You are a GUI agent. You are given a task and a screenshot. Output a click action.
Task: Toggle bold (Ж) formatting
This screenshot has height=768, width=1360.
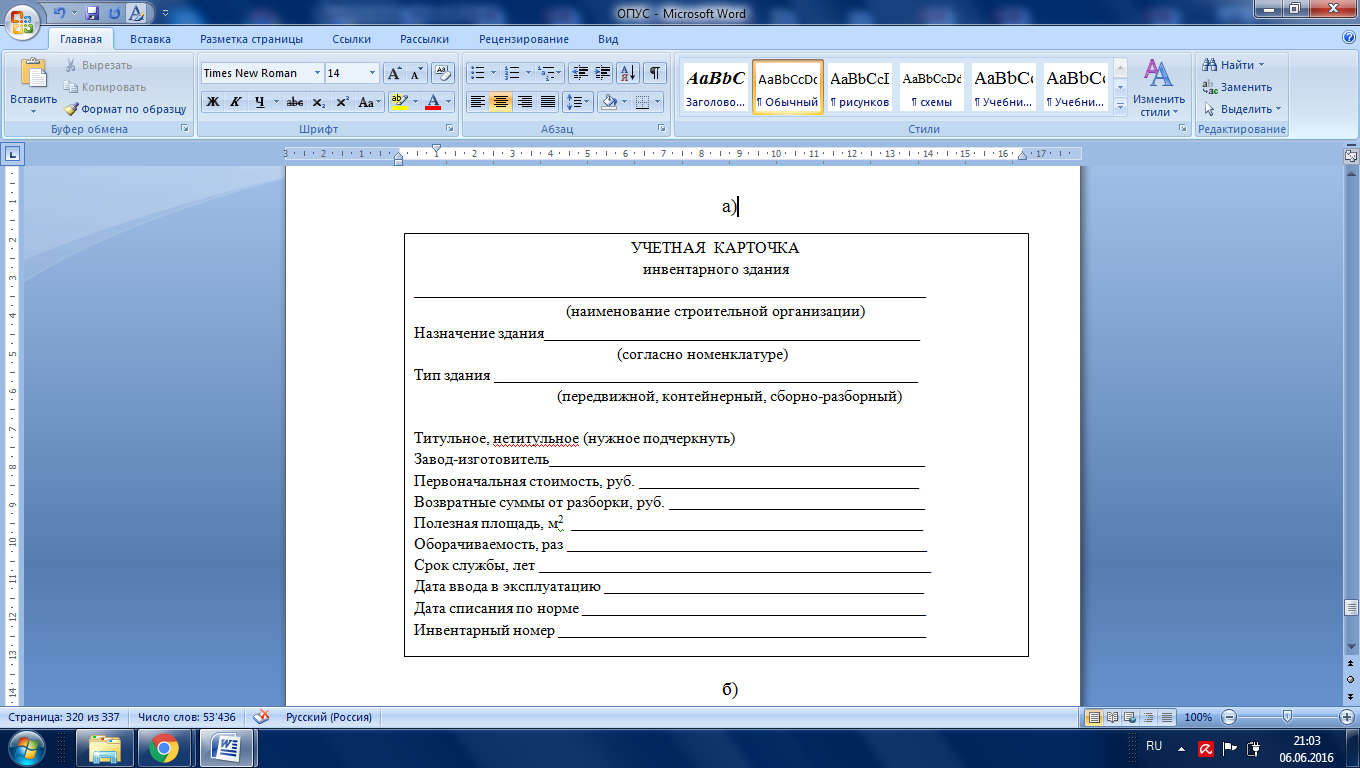click(213, 102)
